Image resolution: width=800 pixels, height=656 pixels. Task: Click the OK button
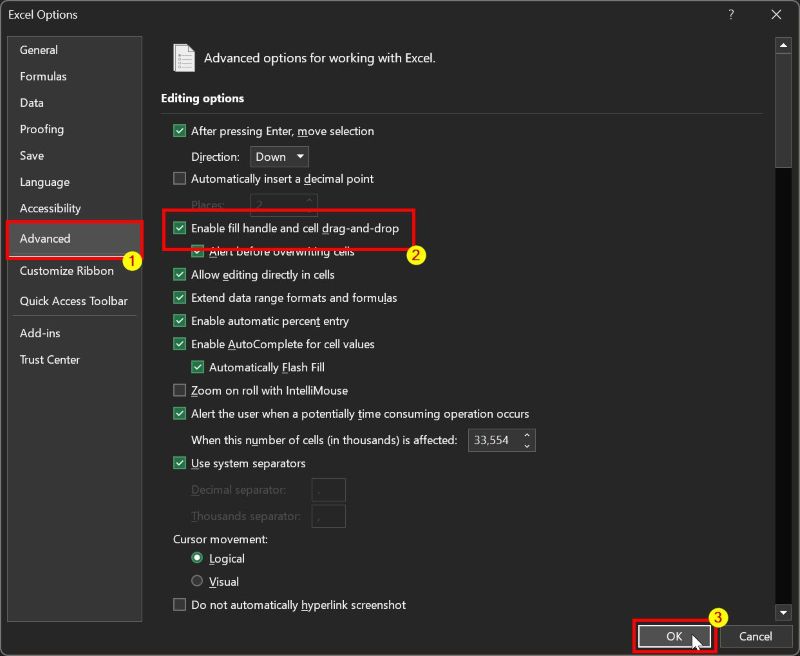tap(674, 636)
